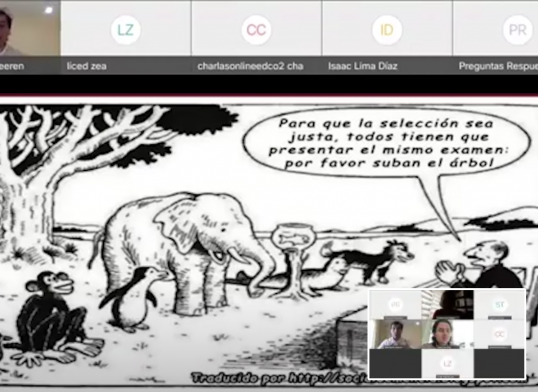The width and height of the screenshot is (538, 392).
Task: Click the 'Preguntas Respue' name label
Action: (498, 66)
